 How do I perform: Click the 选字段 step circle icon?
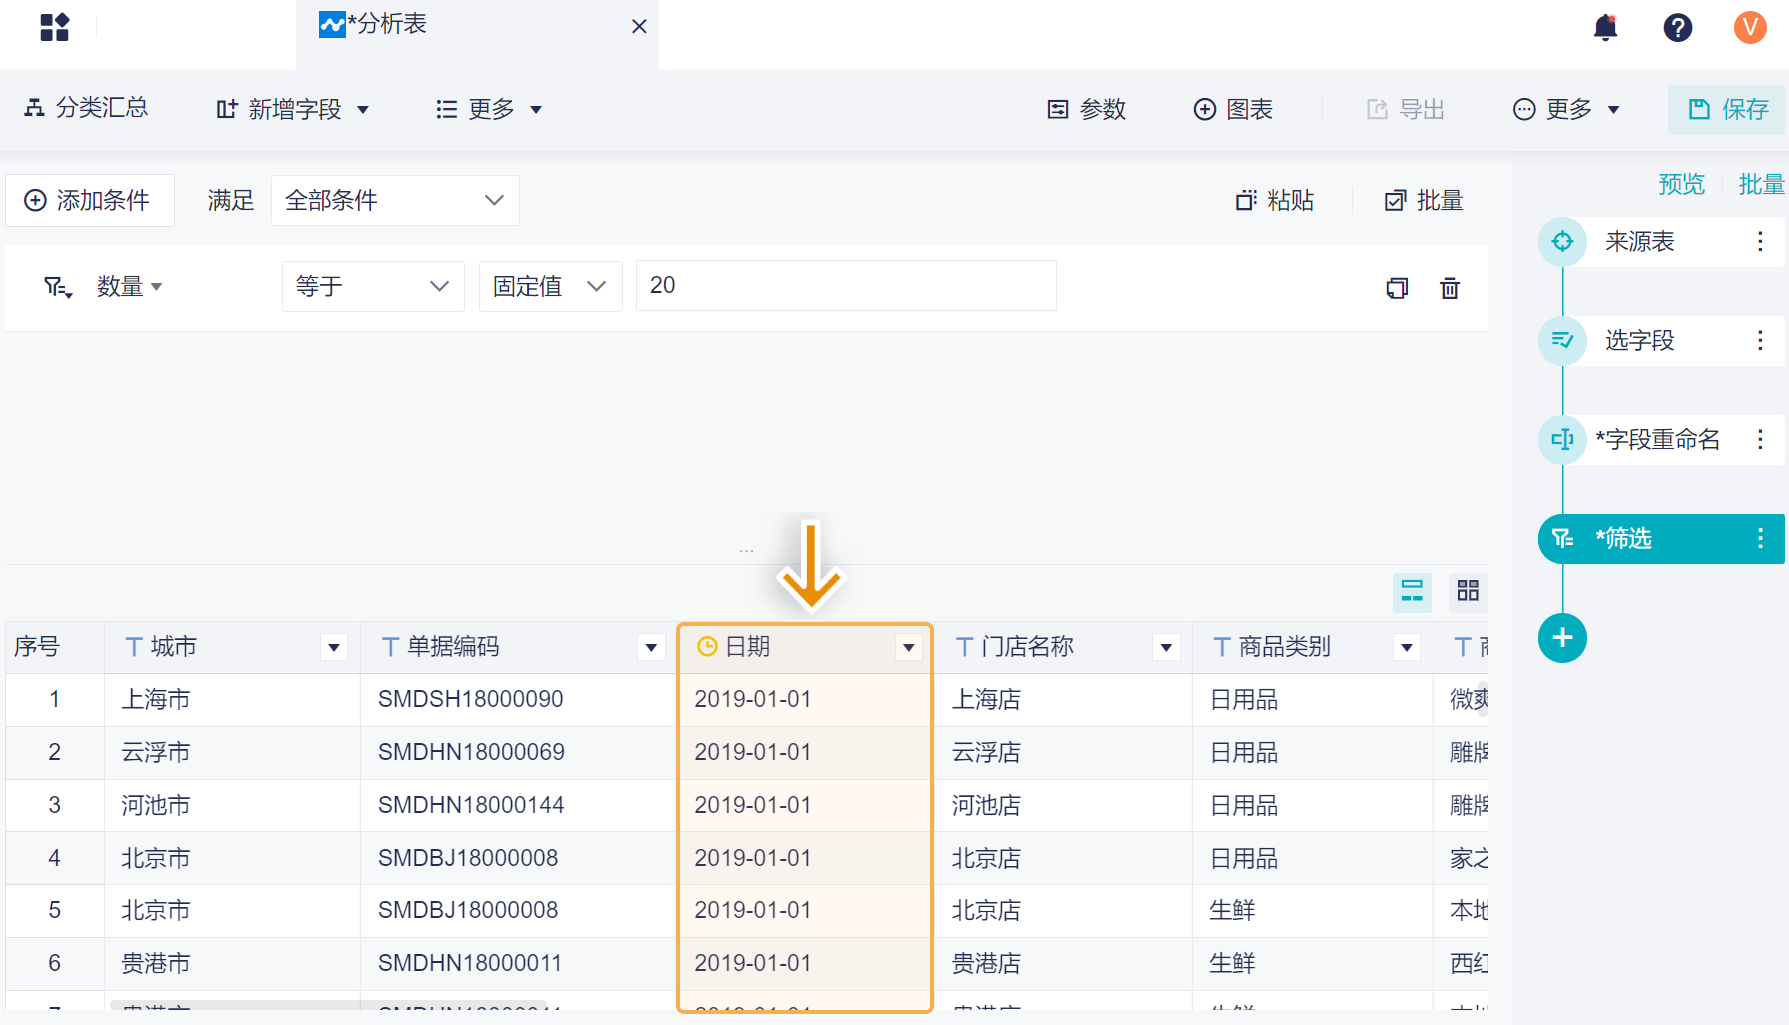pos(1562,341)
